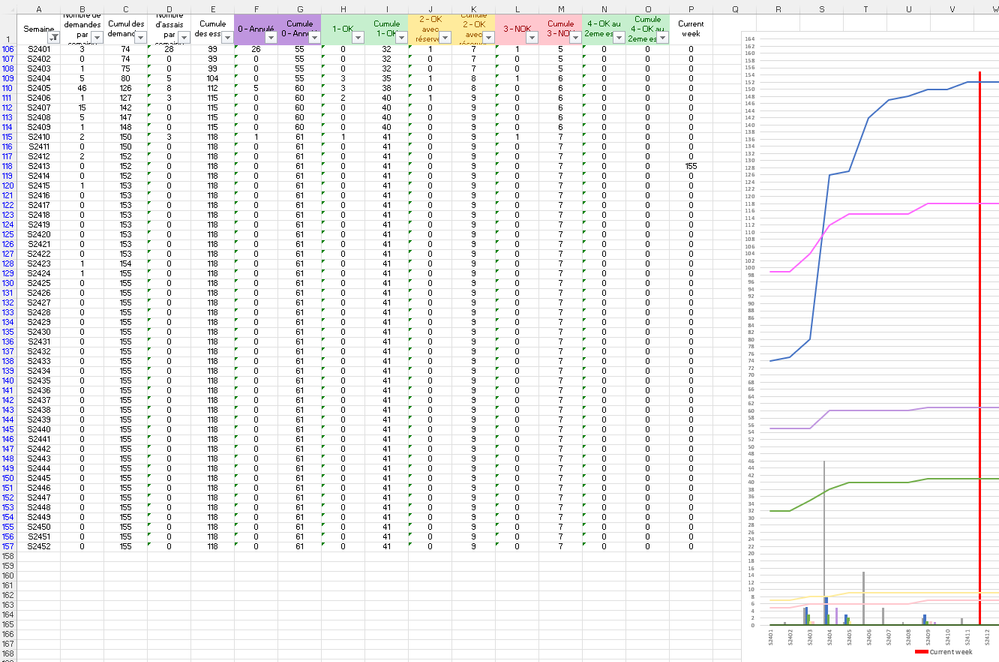Screen dimensions: 999x662
Task: Open the Semaine column filter dropdown
Action: click(x=54, y=38)
